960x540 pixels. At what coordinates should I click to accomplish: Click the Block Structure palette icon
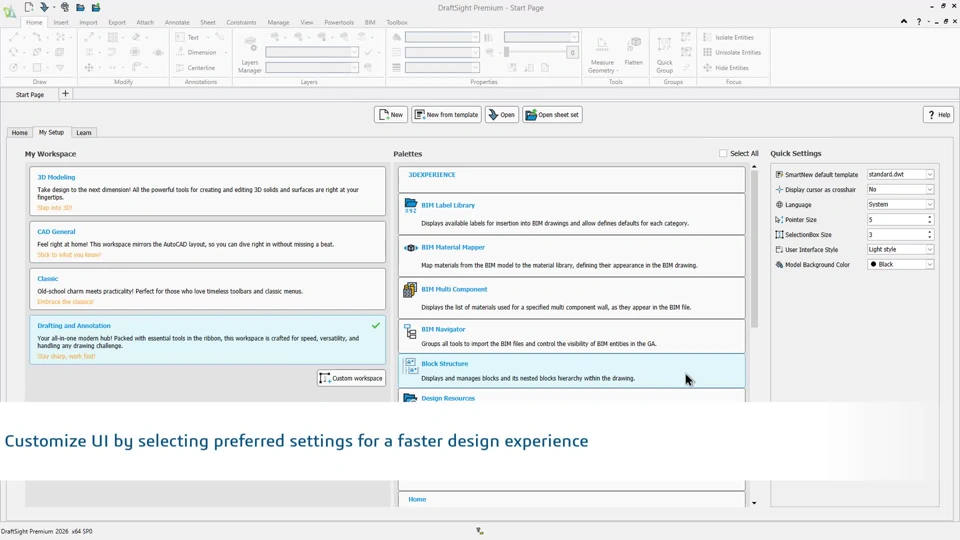410,366
